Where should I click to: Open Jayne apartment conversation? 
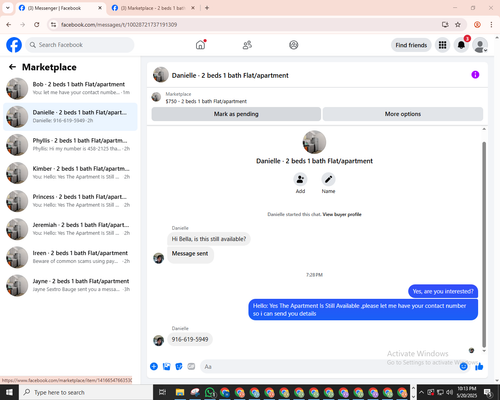tap(70, 285)
